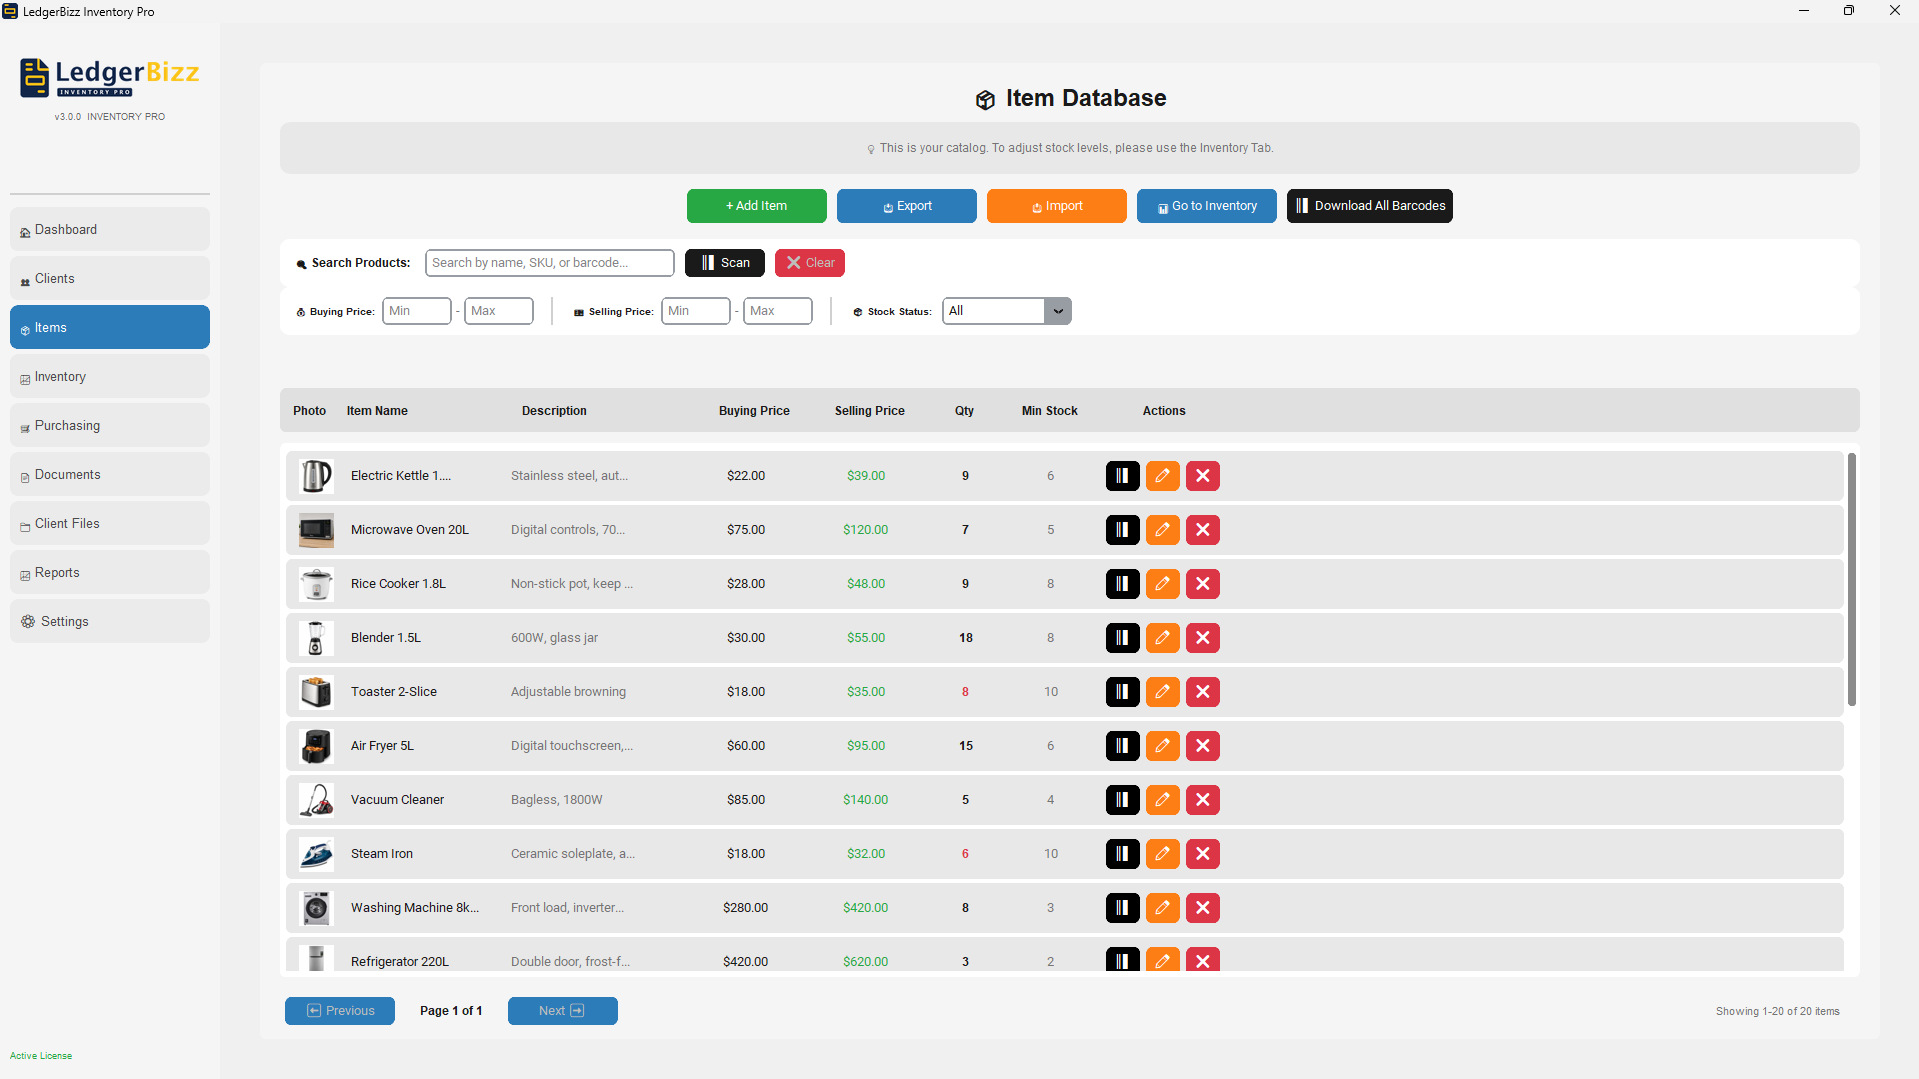Image resolution: width=1919 pixels, height=1079 pixels.
Task: Show barcode for Steam Iron
Action: (x=1122, y=854)
